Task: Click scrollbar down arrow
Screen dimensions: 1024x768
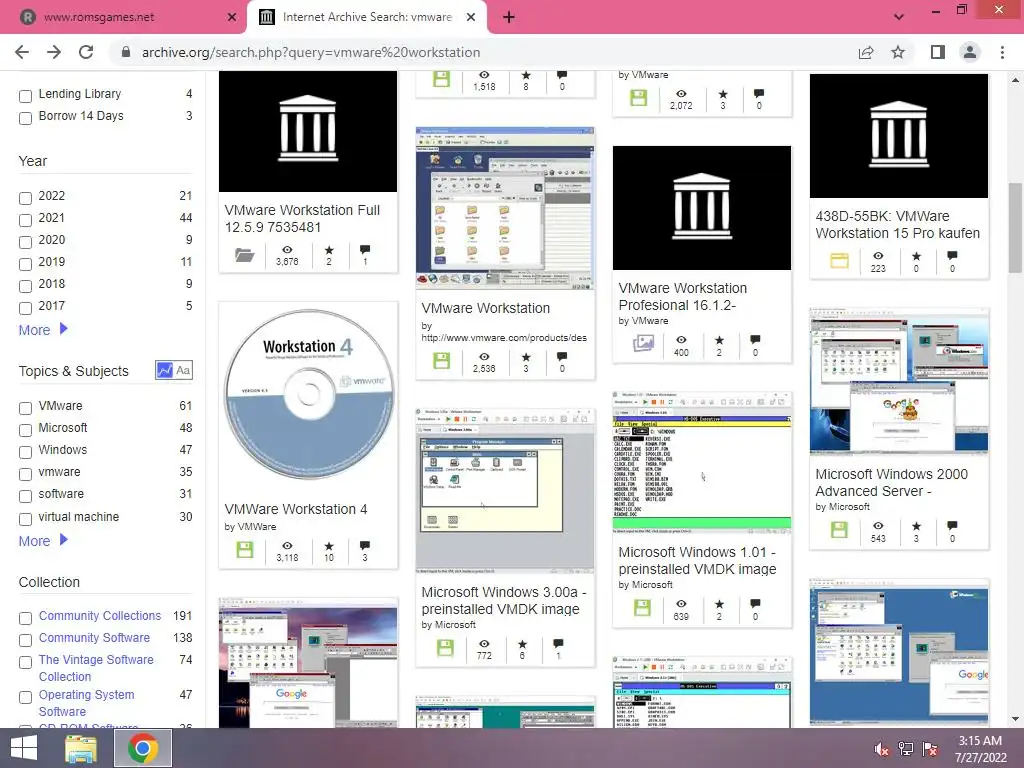Action: coord(1015,720)
